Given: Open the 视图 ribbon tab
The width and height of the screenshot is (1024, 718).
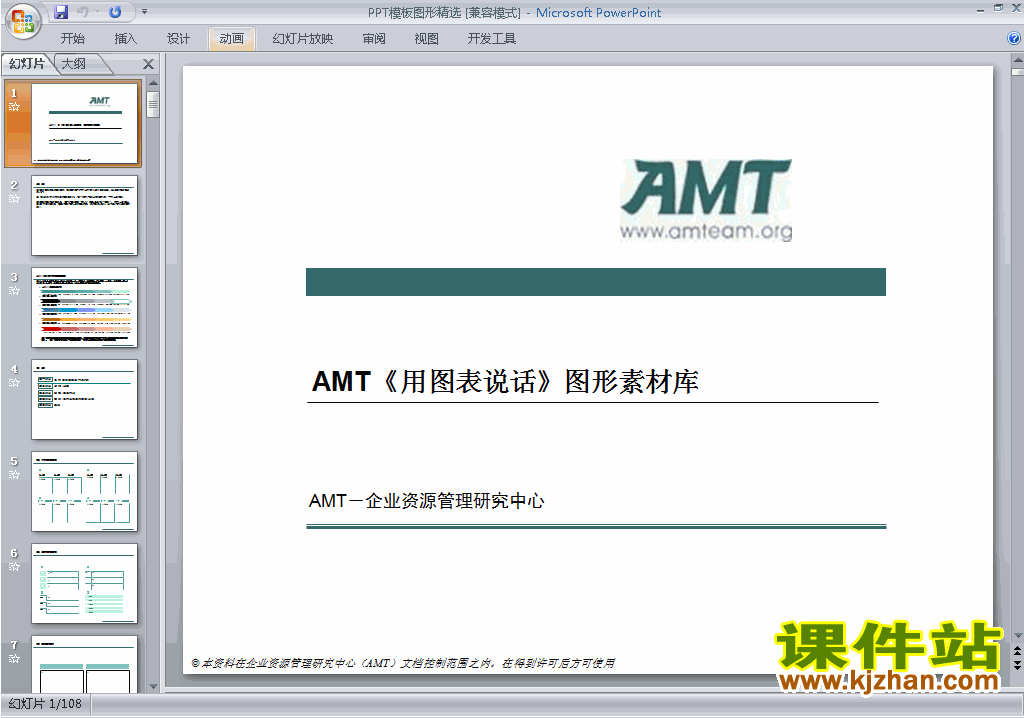Looking at the screenshot, I should click(x=426, y=39).
